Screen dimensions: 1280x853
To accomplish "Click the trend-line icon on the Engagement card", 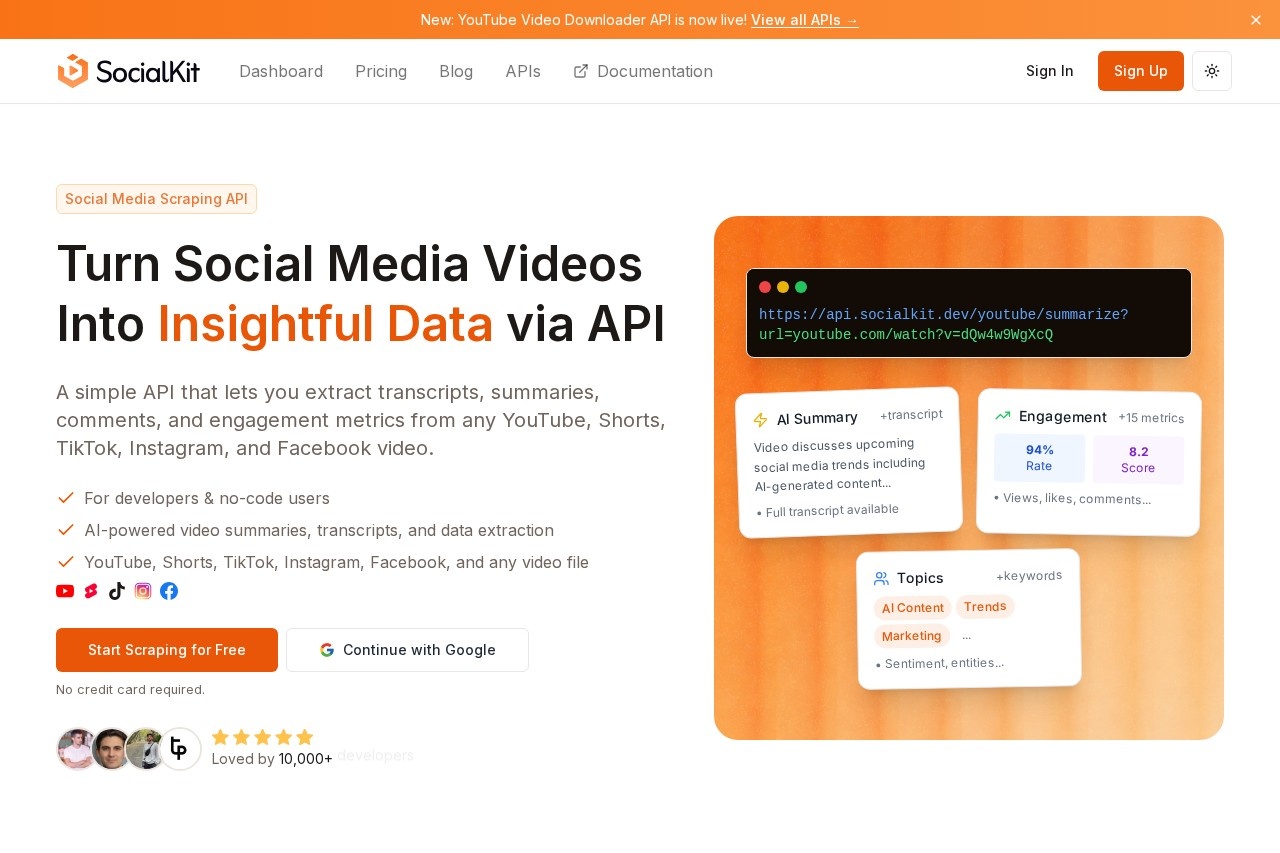I will click(x=1003, y=417).
